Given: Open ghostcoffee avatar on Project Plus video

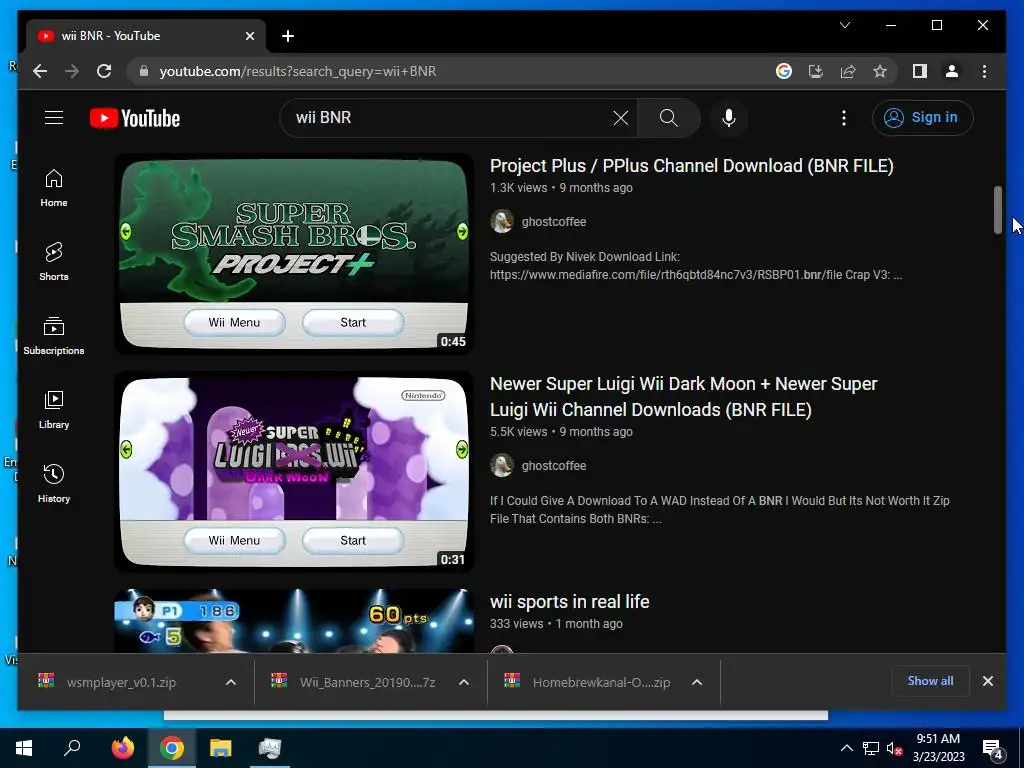Looking at the screenshot, I should tap(502, 221).
